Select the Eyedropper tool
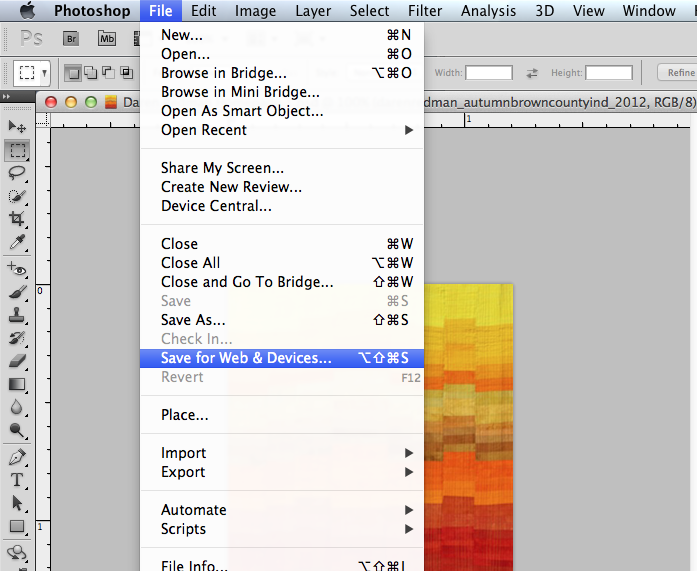The width and height of the screenshot is (697, 571). pos(17,243)
